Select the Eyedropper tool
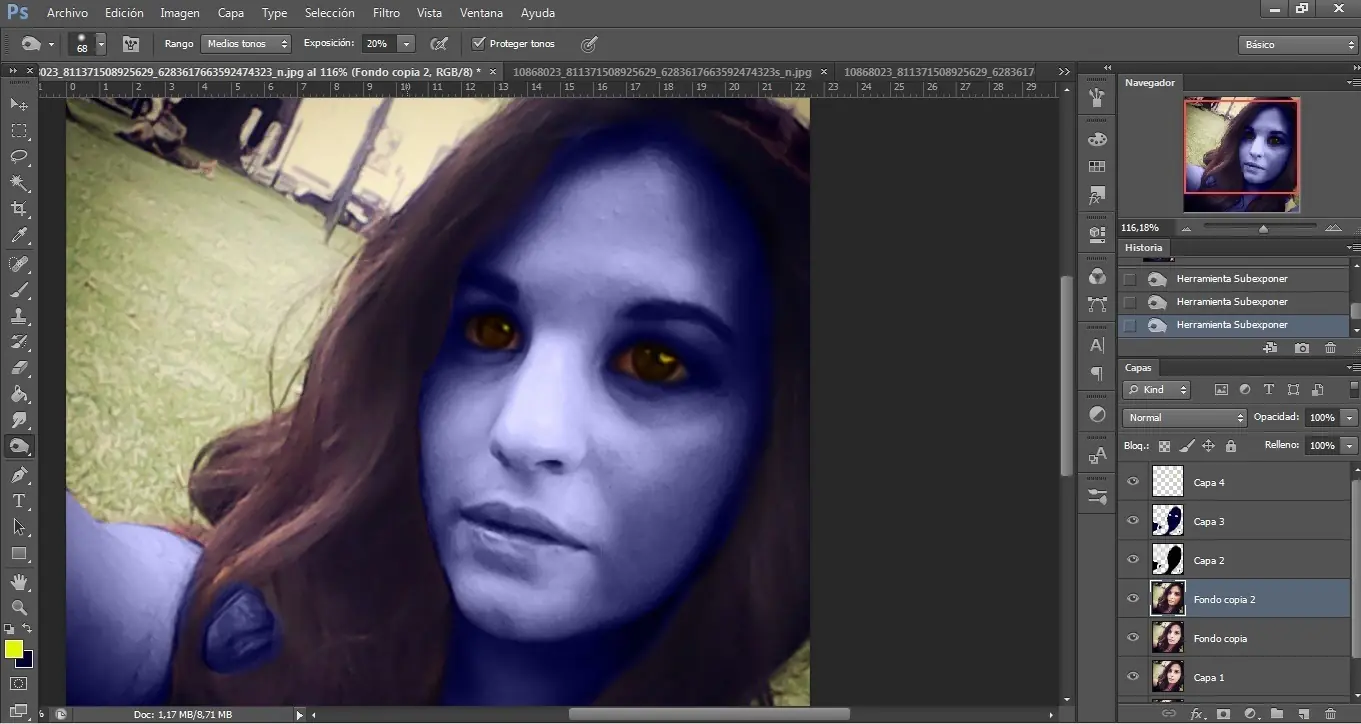 click(x=19, y=236)
